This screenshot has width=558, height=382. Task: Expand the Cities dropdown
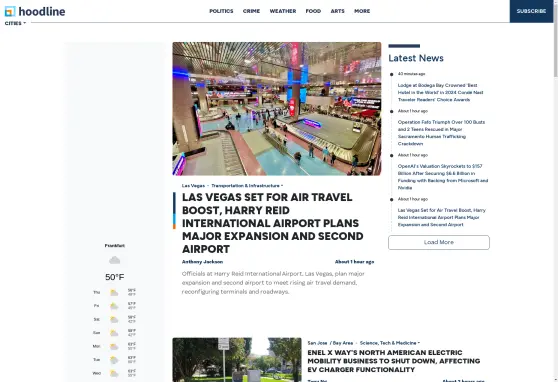click(x=15, y=23)
